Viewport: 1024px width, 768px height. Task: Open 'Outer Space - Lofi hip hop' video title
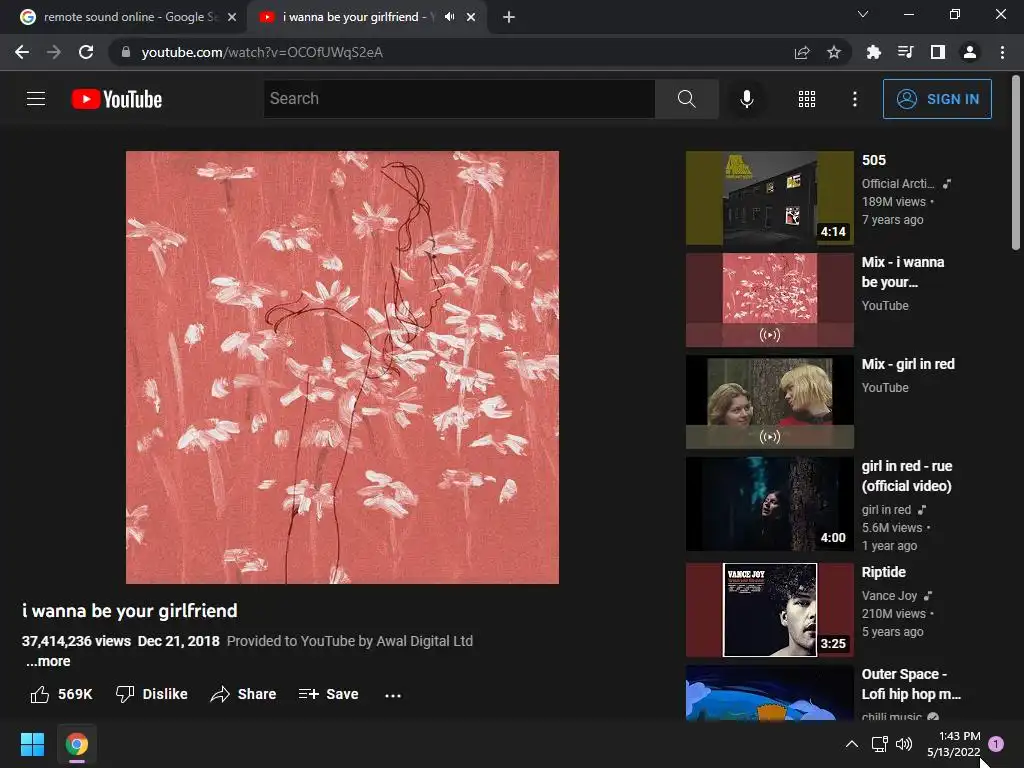[x=911, y=684]
